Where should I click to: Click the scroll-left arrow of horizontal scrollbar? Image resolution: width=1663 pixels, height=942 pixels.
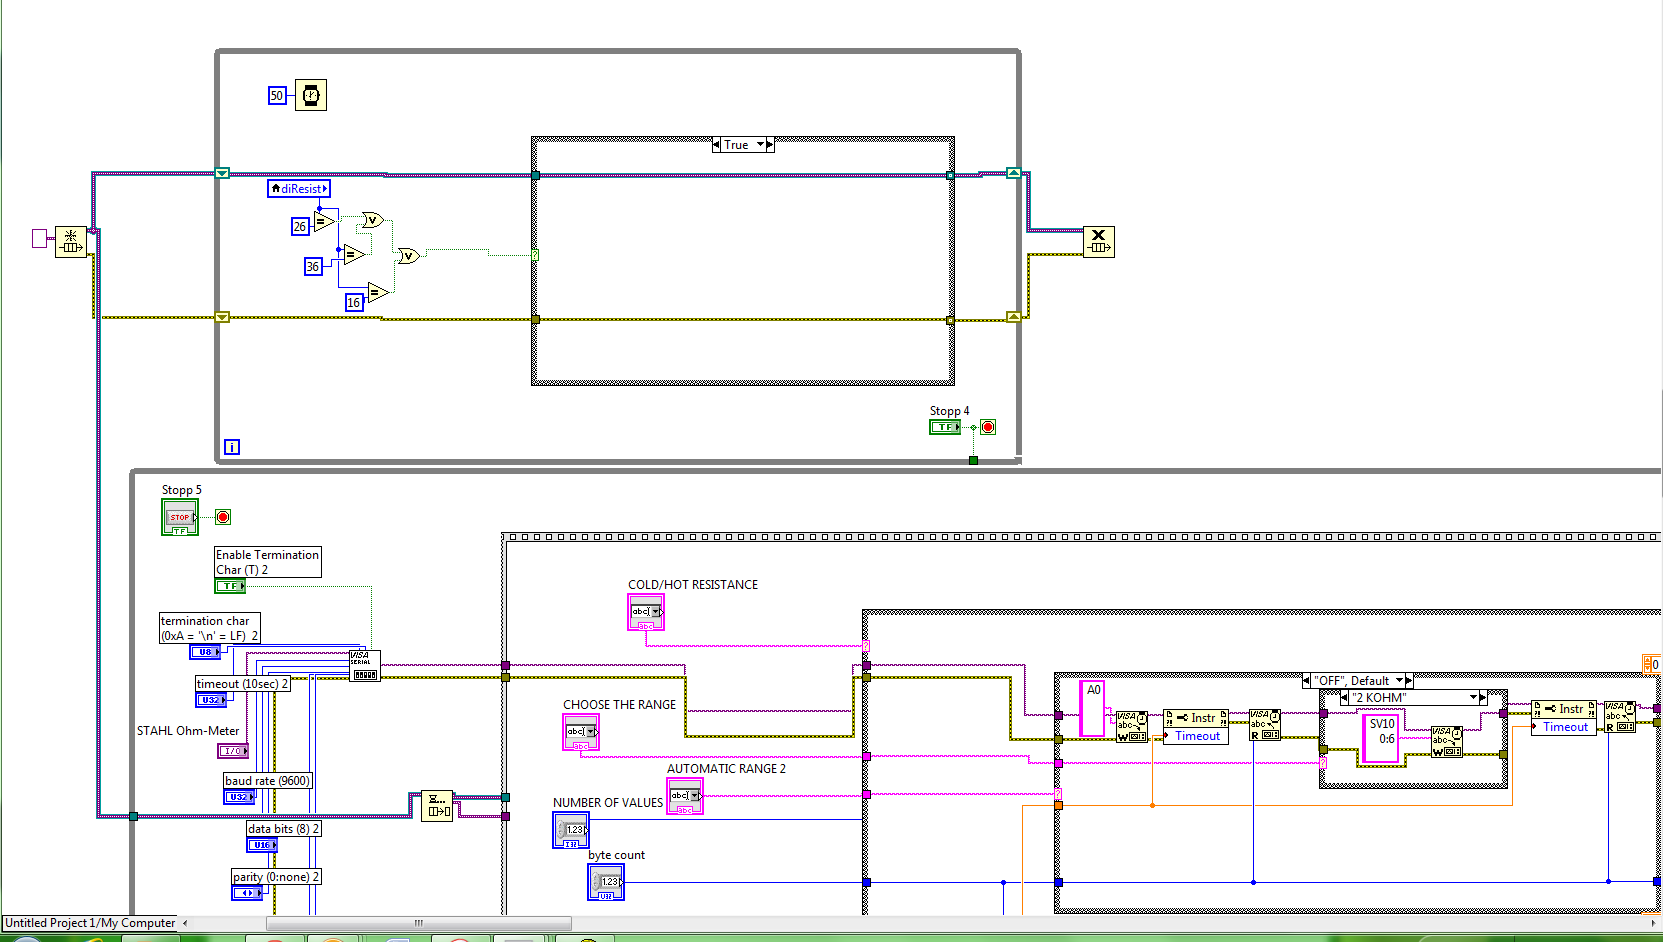pos(185,923)
